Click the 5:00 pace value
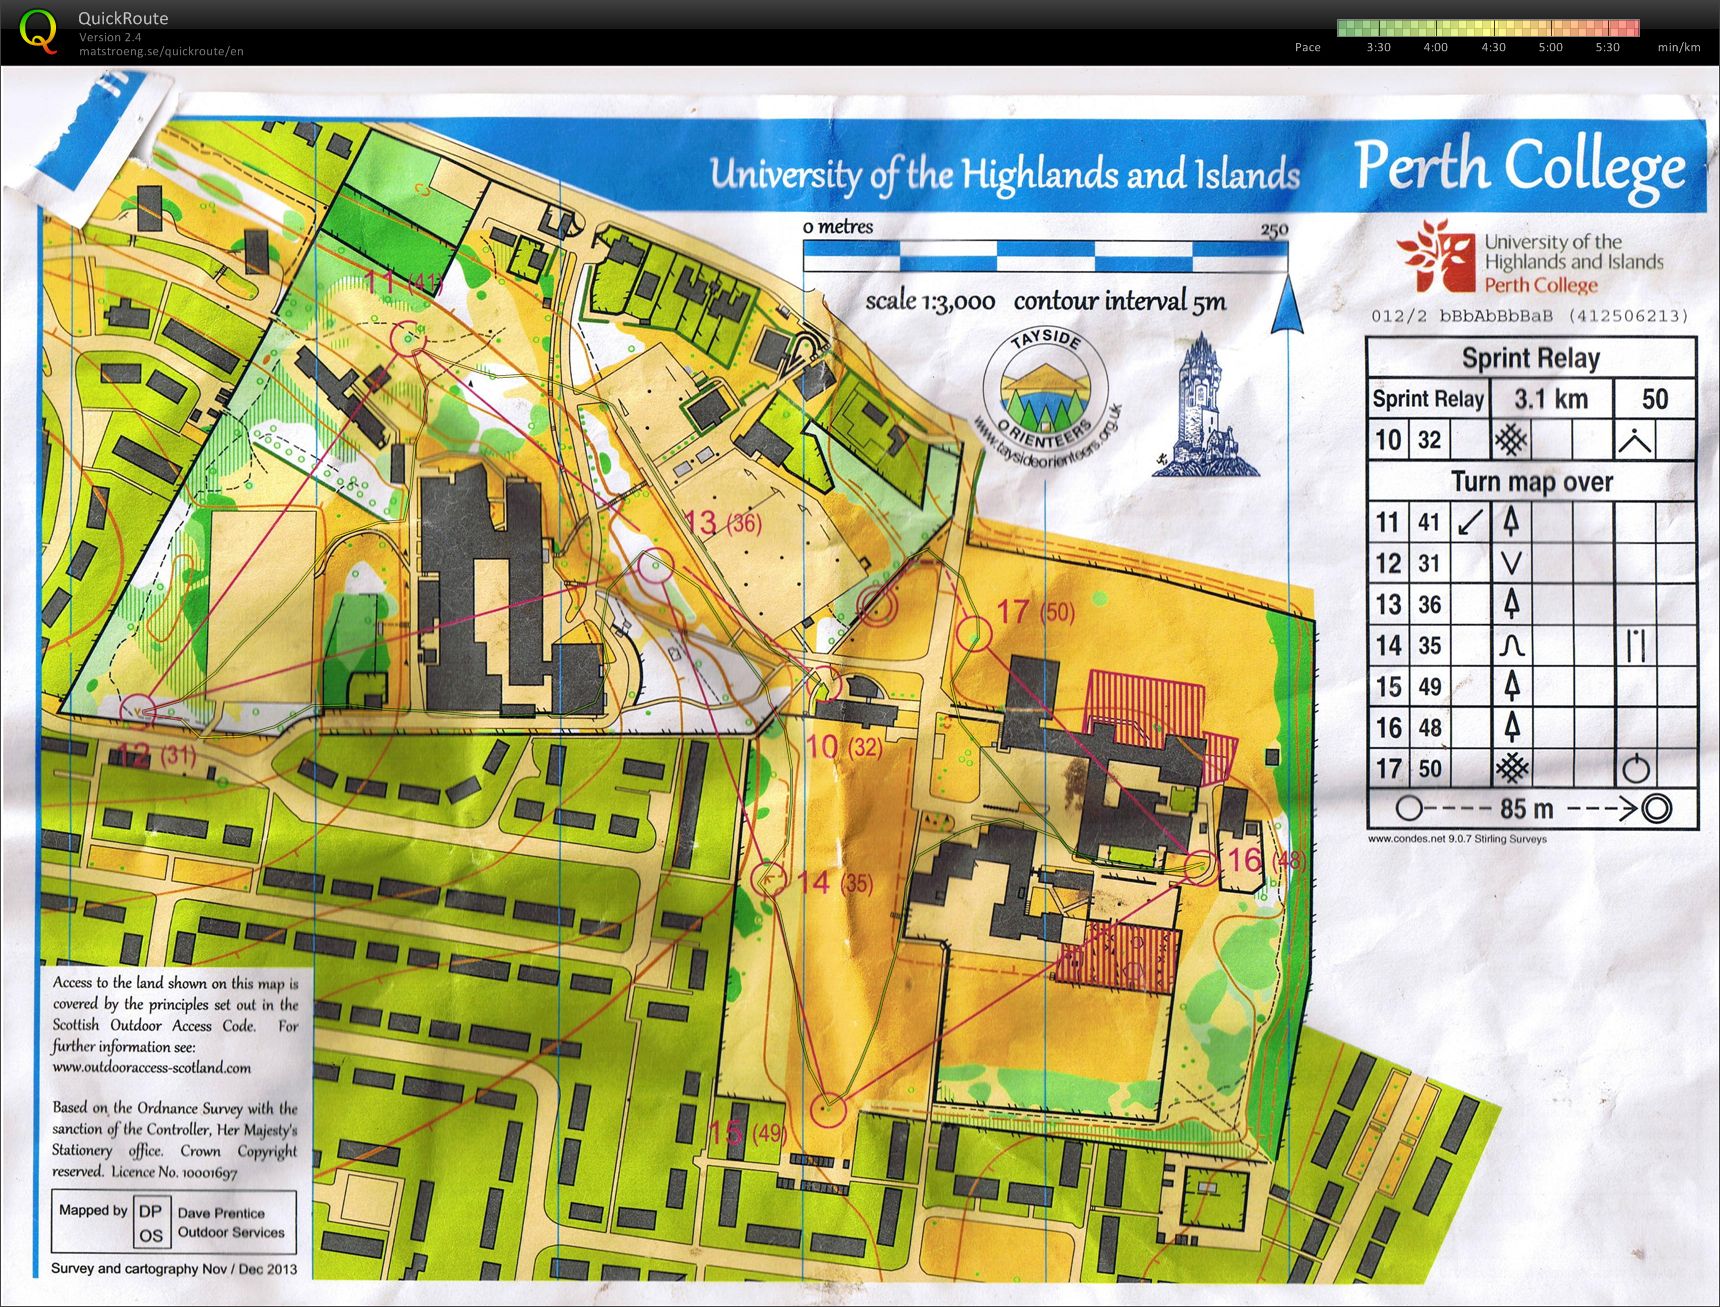Screen dimensions: 1720x1307 coord(1550,47)
